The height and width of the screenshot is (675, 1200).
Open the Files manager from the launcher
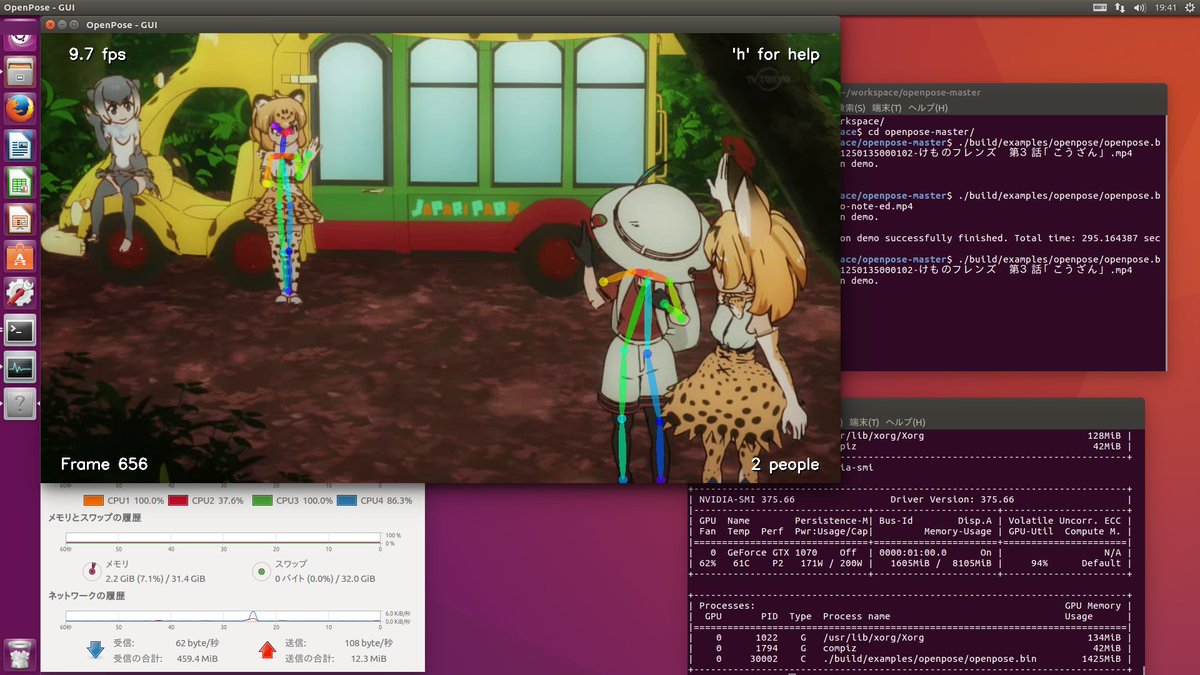click(x=20, y=71)
